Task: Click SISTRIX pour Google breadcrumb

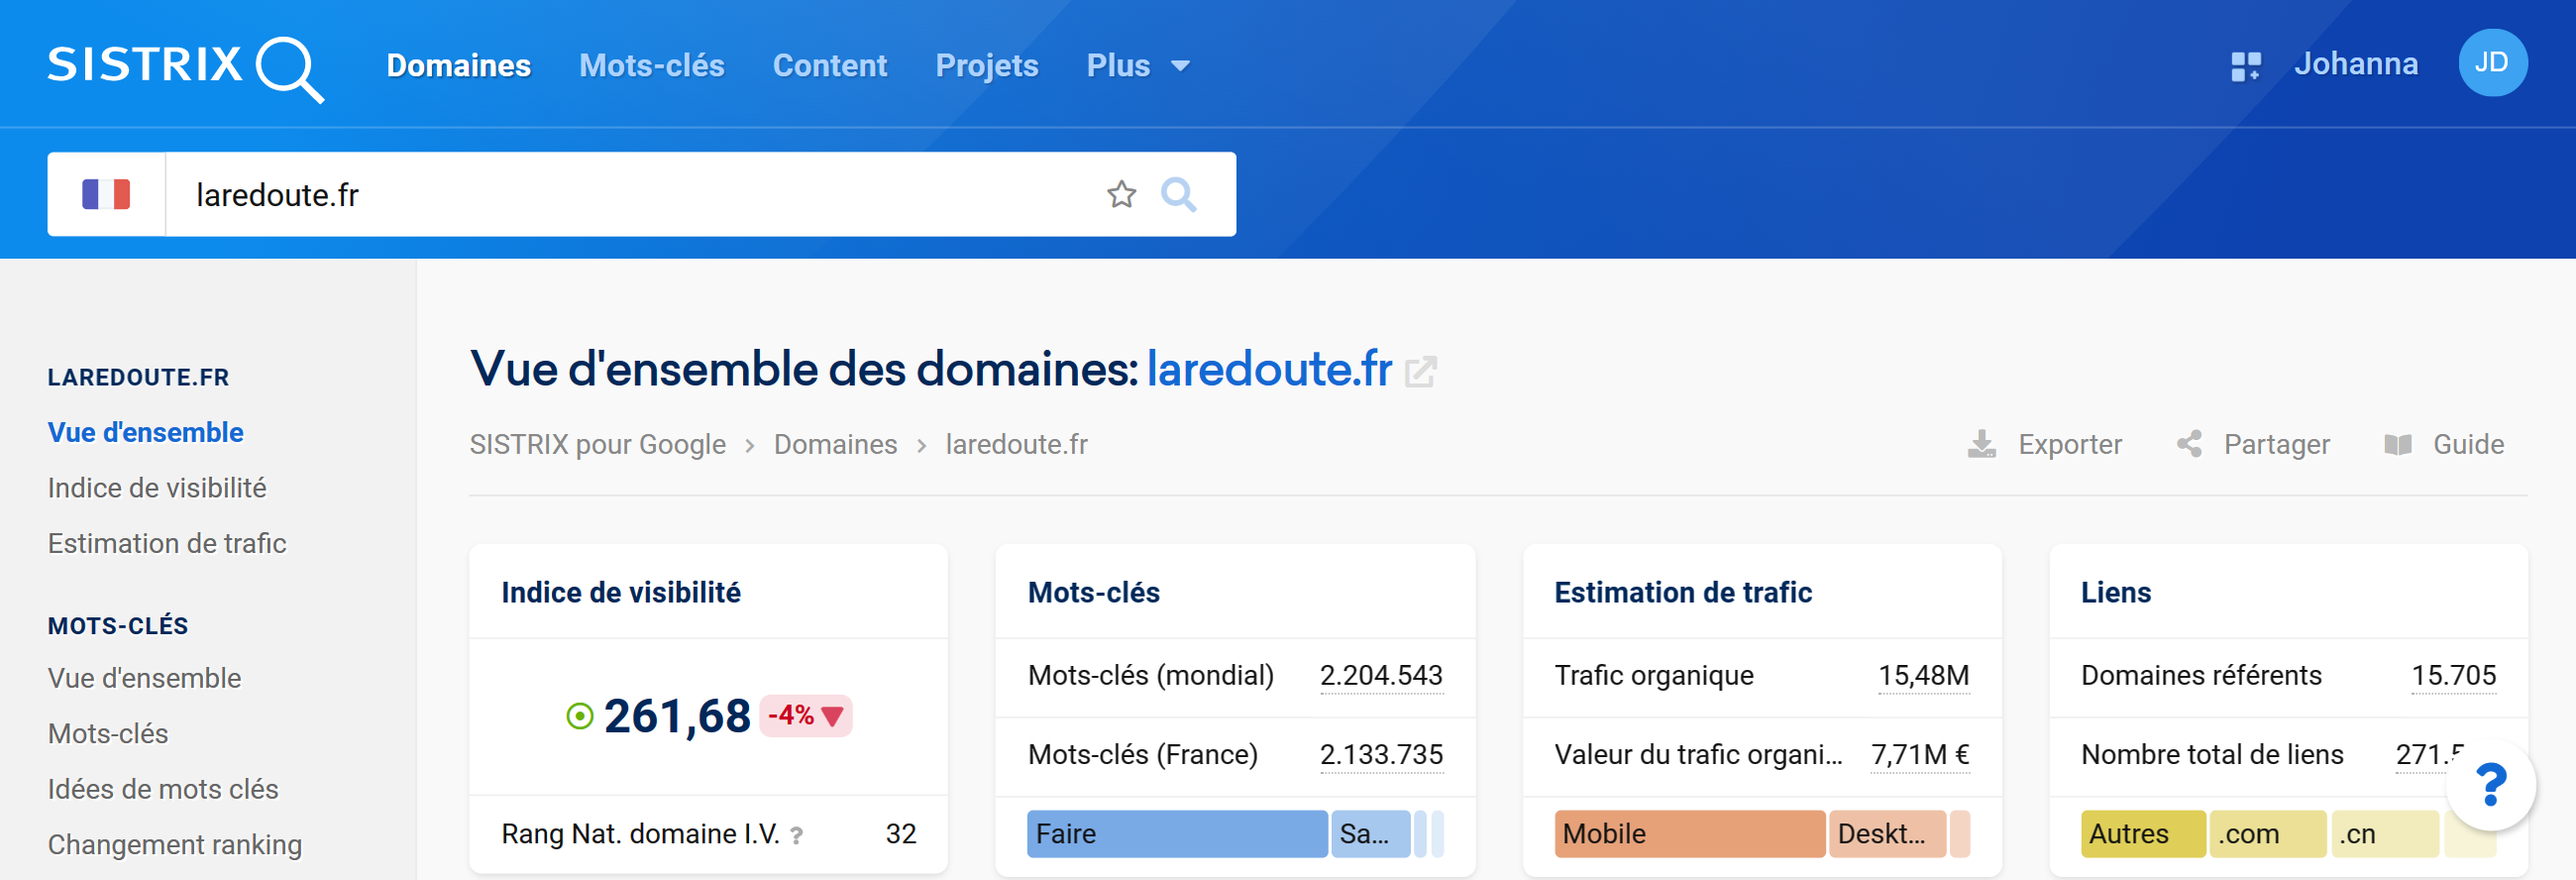Action: click(x=598, y=444)
